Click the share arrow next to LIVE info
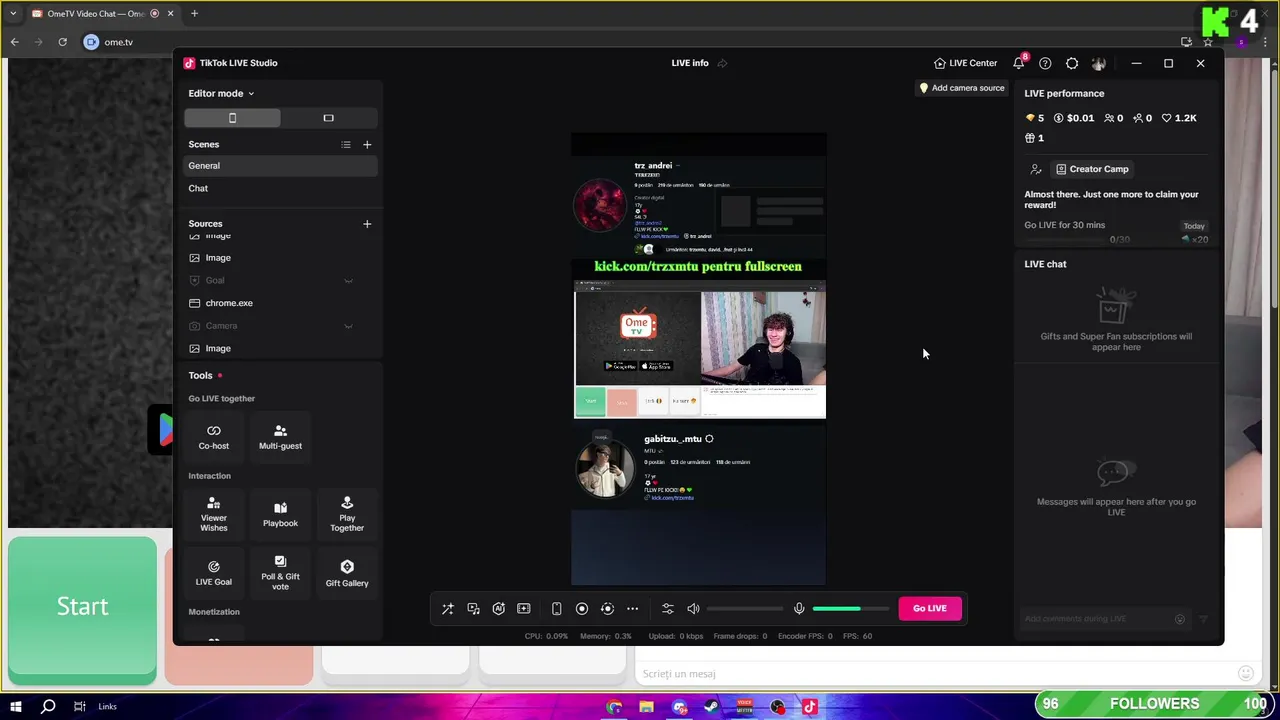This screenshot has width=1280, height=720. point(722,63)
